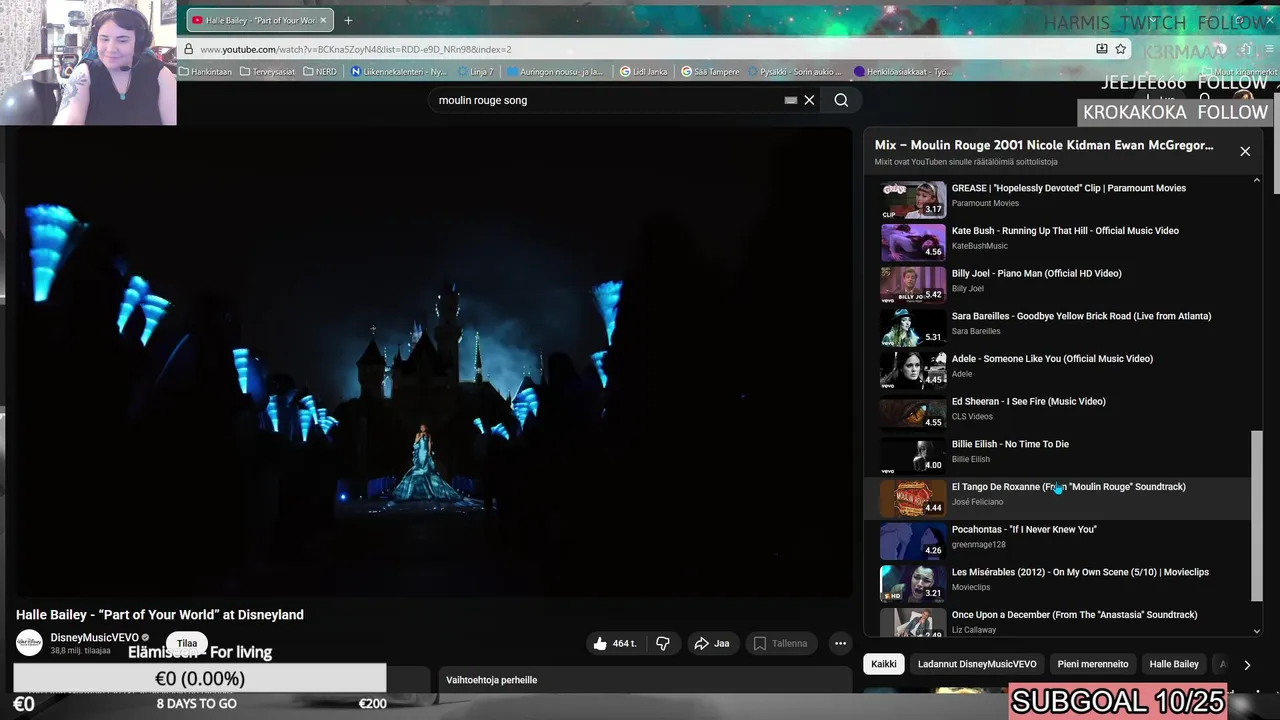Play Billie Eilish No Time To Die thumbnail
The width and height of the screenshot is (1280, 720).
click(913, 455)
